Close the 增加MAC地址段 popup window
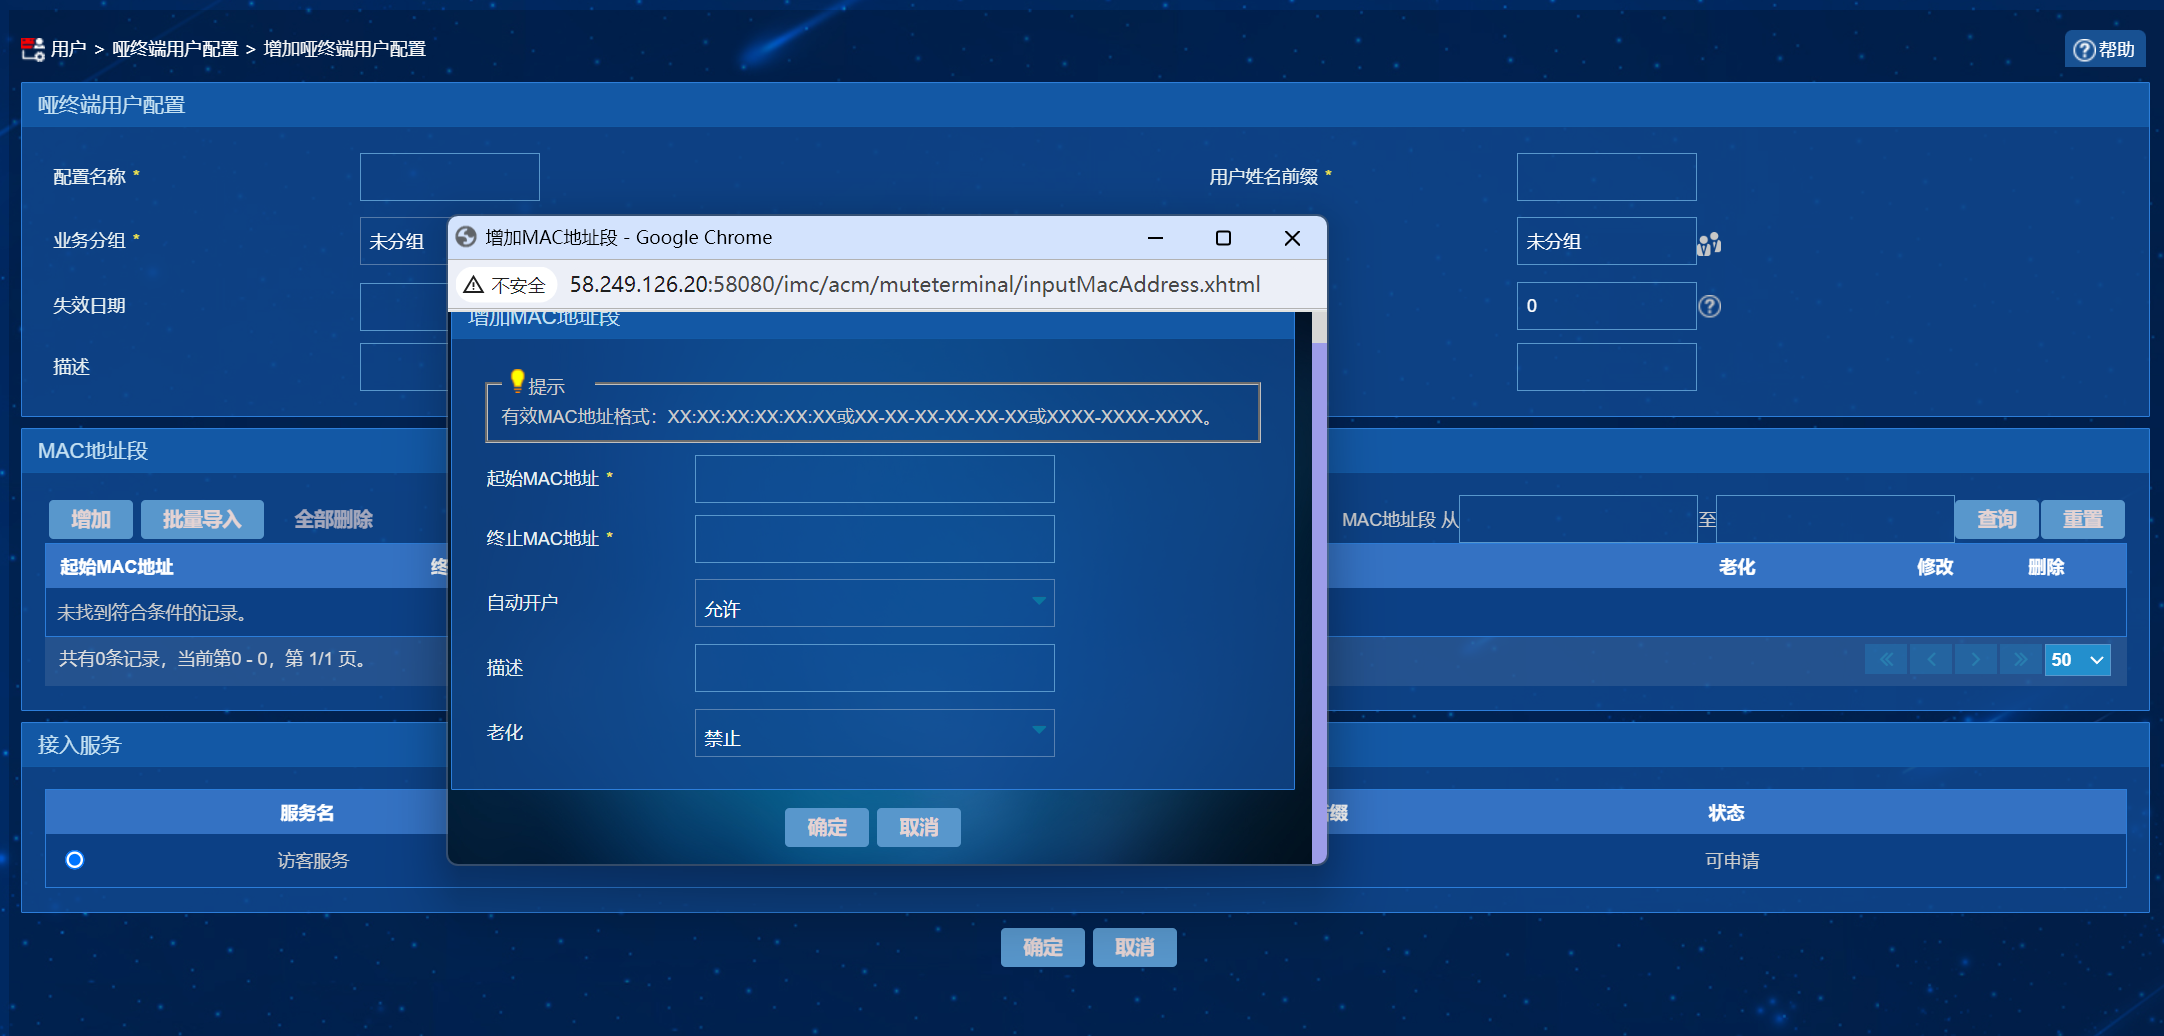Image resolution: width=2164 pixels, height=1036 pixels. [1292, 238]
